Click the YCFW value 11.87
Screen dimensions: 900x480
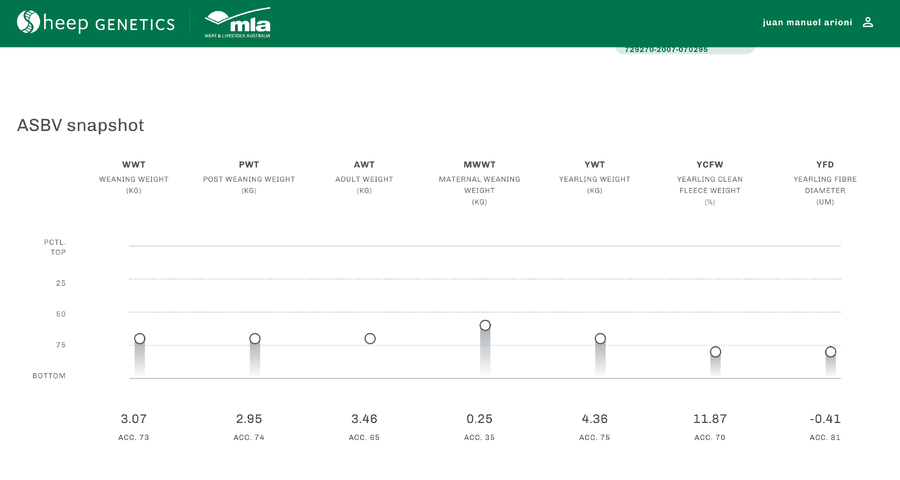(x=709, y=419)
